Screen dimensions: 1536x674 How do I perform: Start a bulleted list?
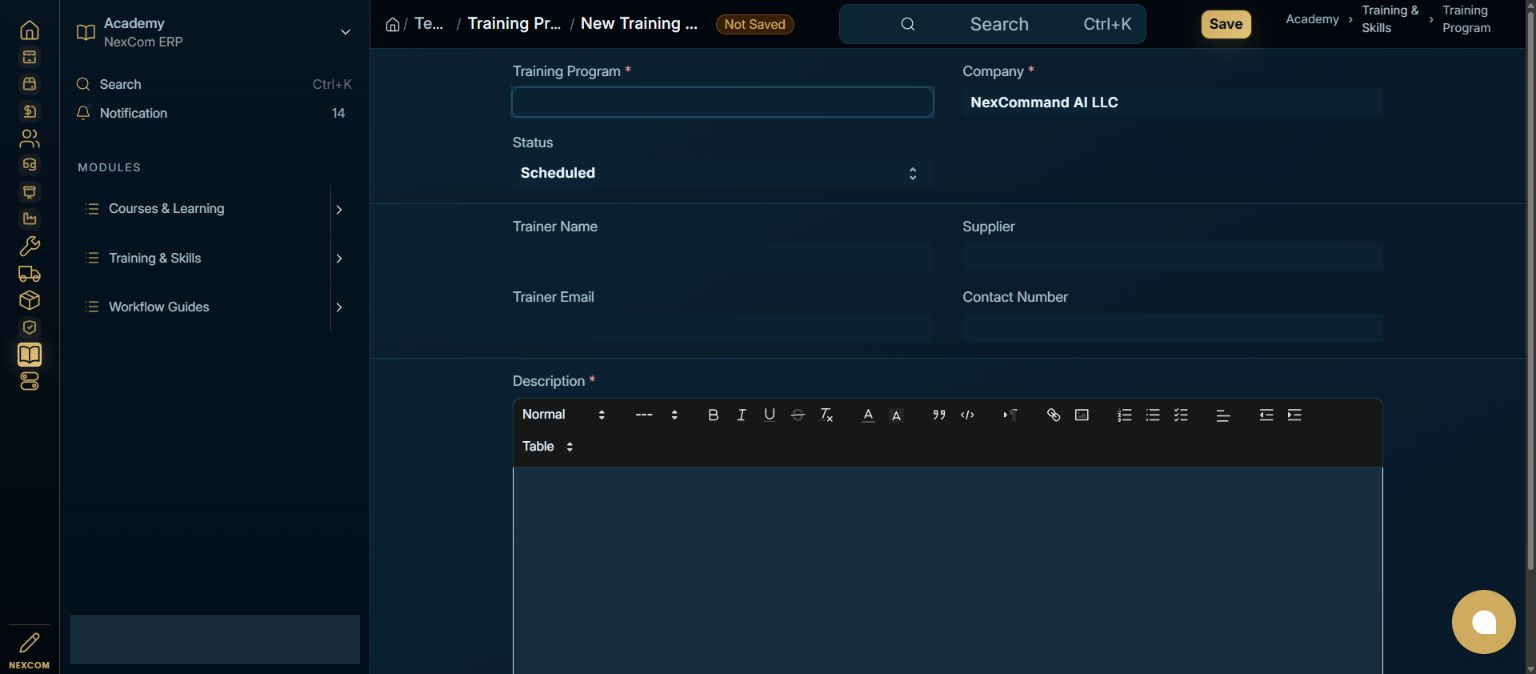pos(1152,415)
